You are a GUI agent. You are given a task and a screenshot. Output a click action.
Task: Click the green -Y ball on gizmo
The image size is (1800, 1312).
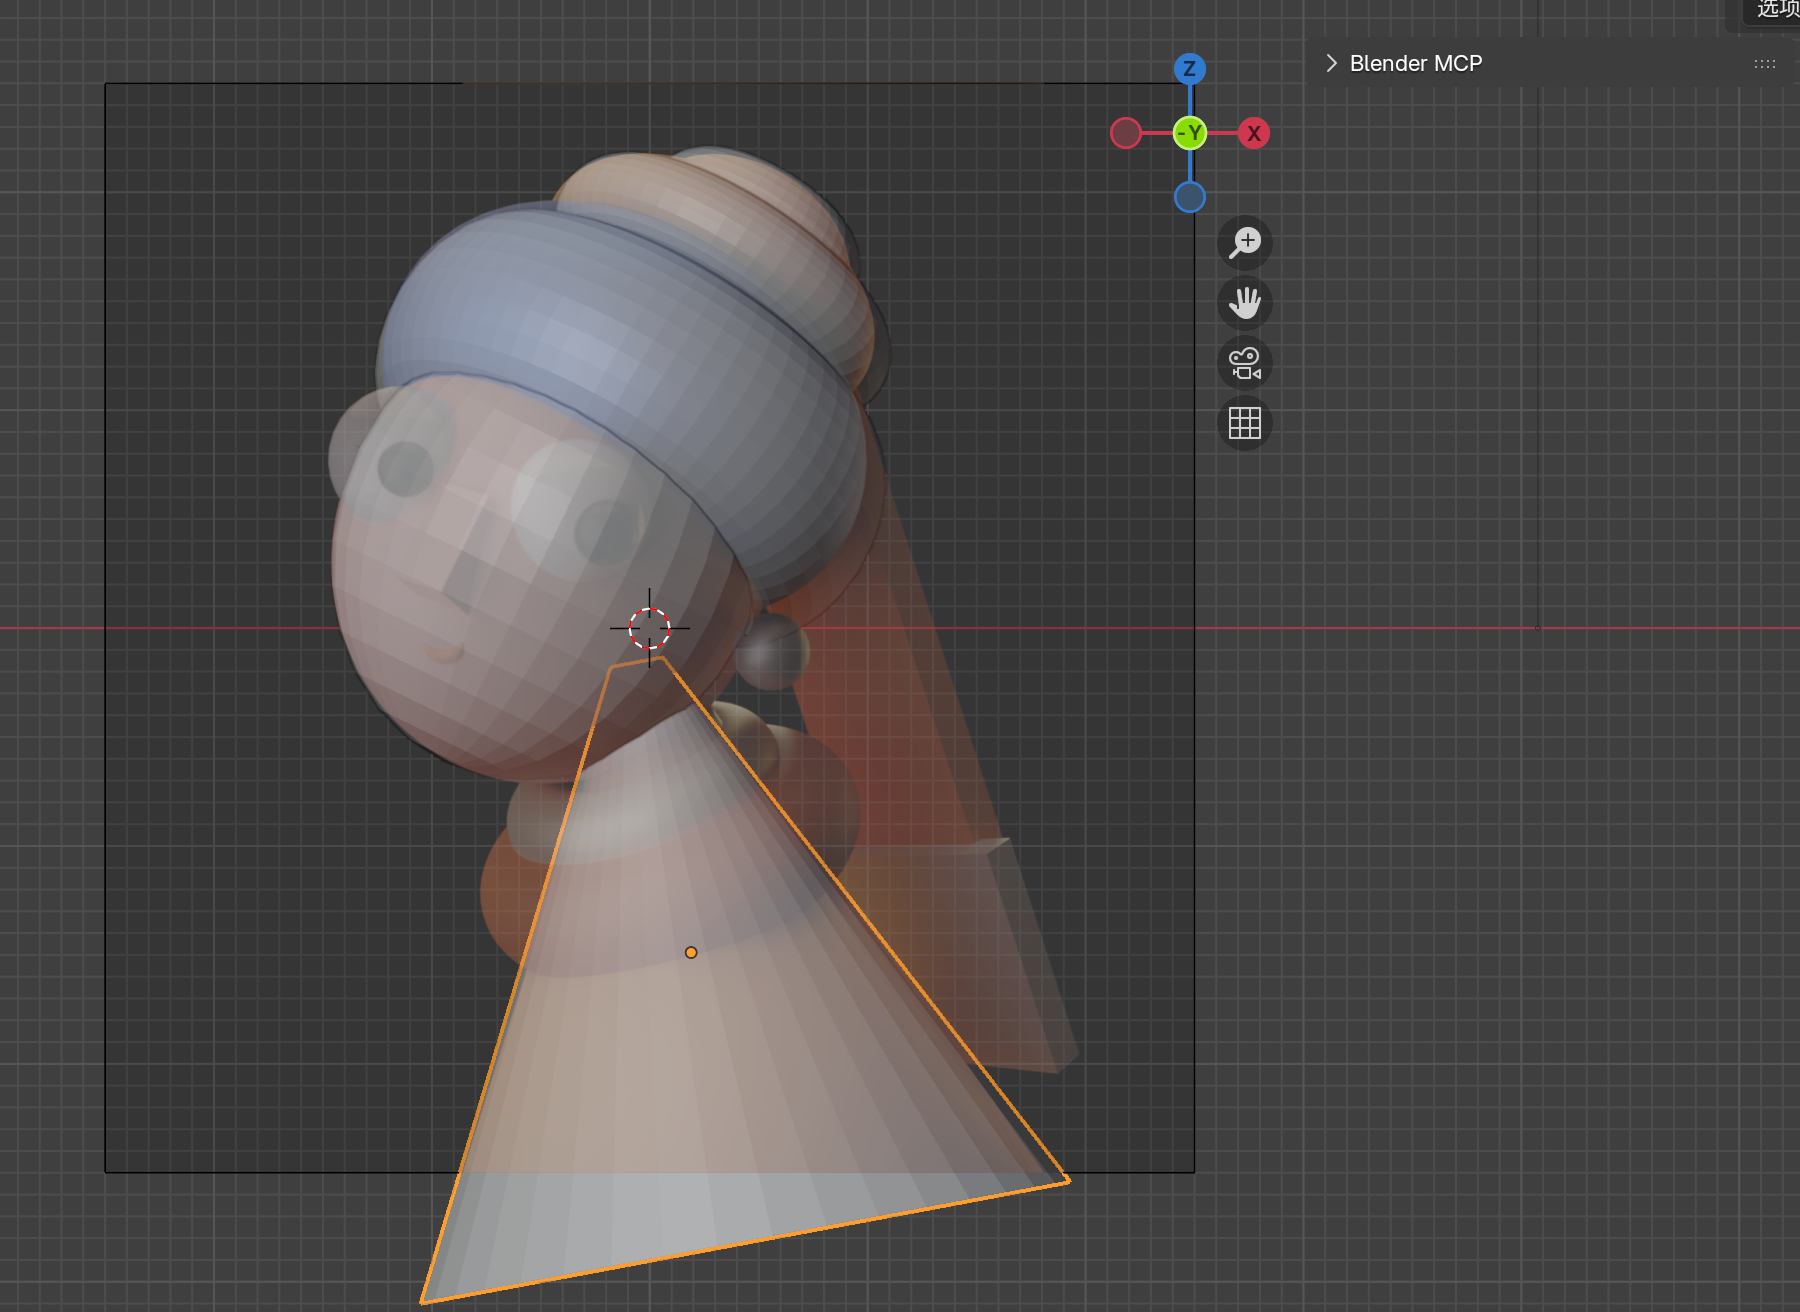tap(1189, 132)
